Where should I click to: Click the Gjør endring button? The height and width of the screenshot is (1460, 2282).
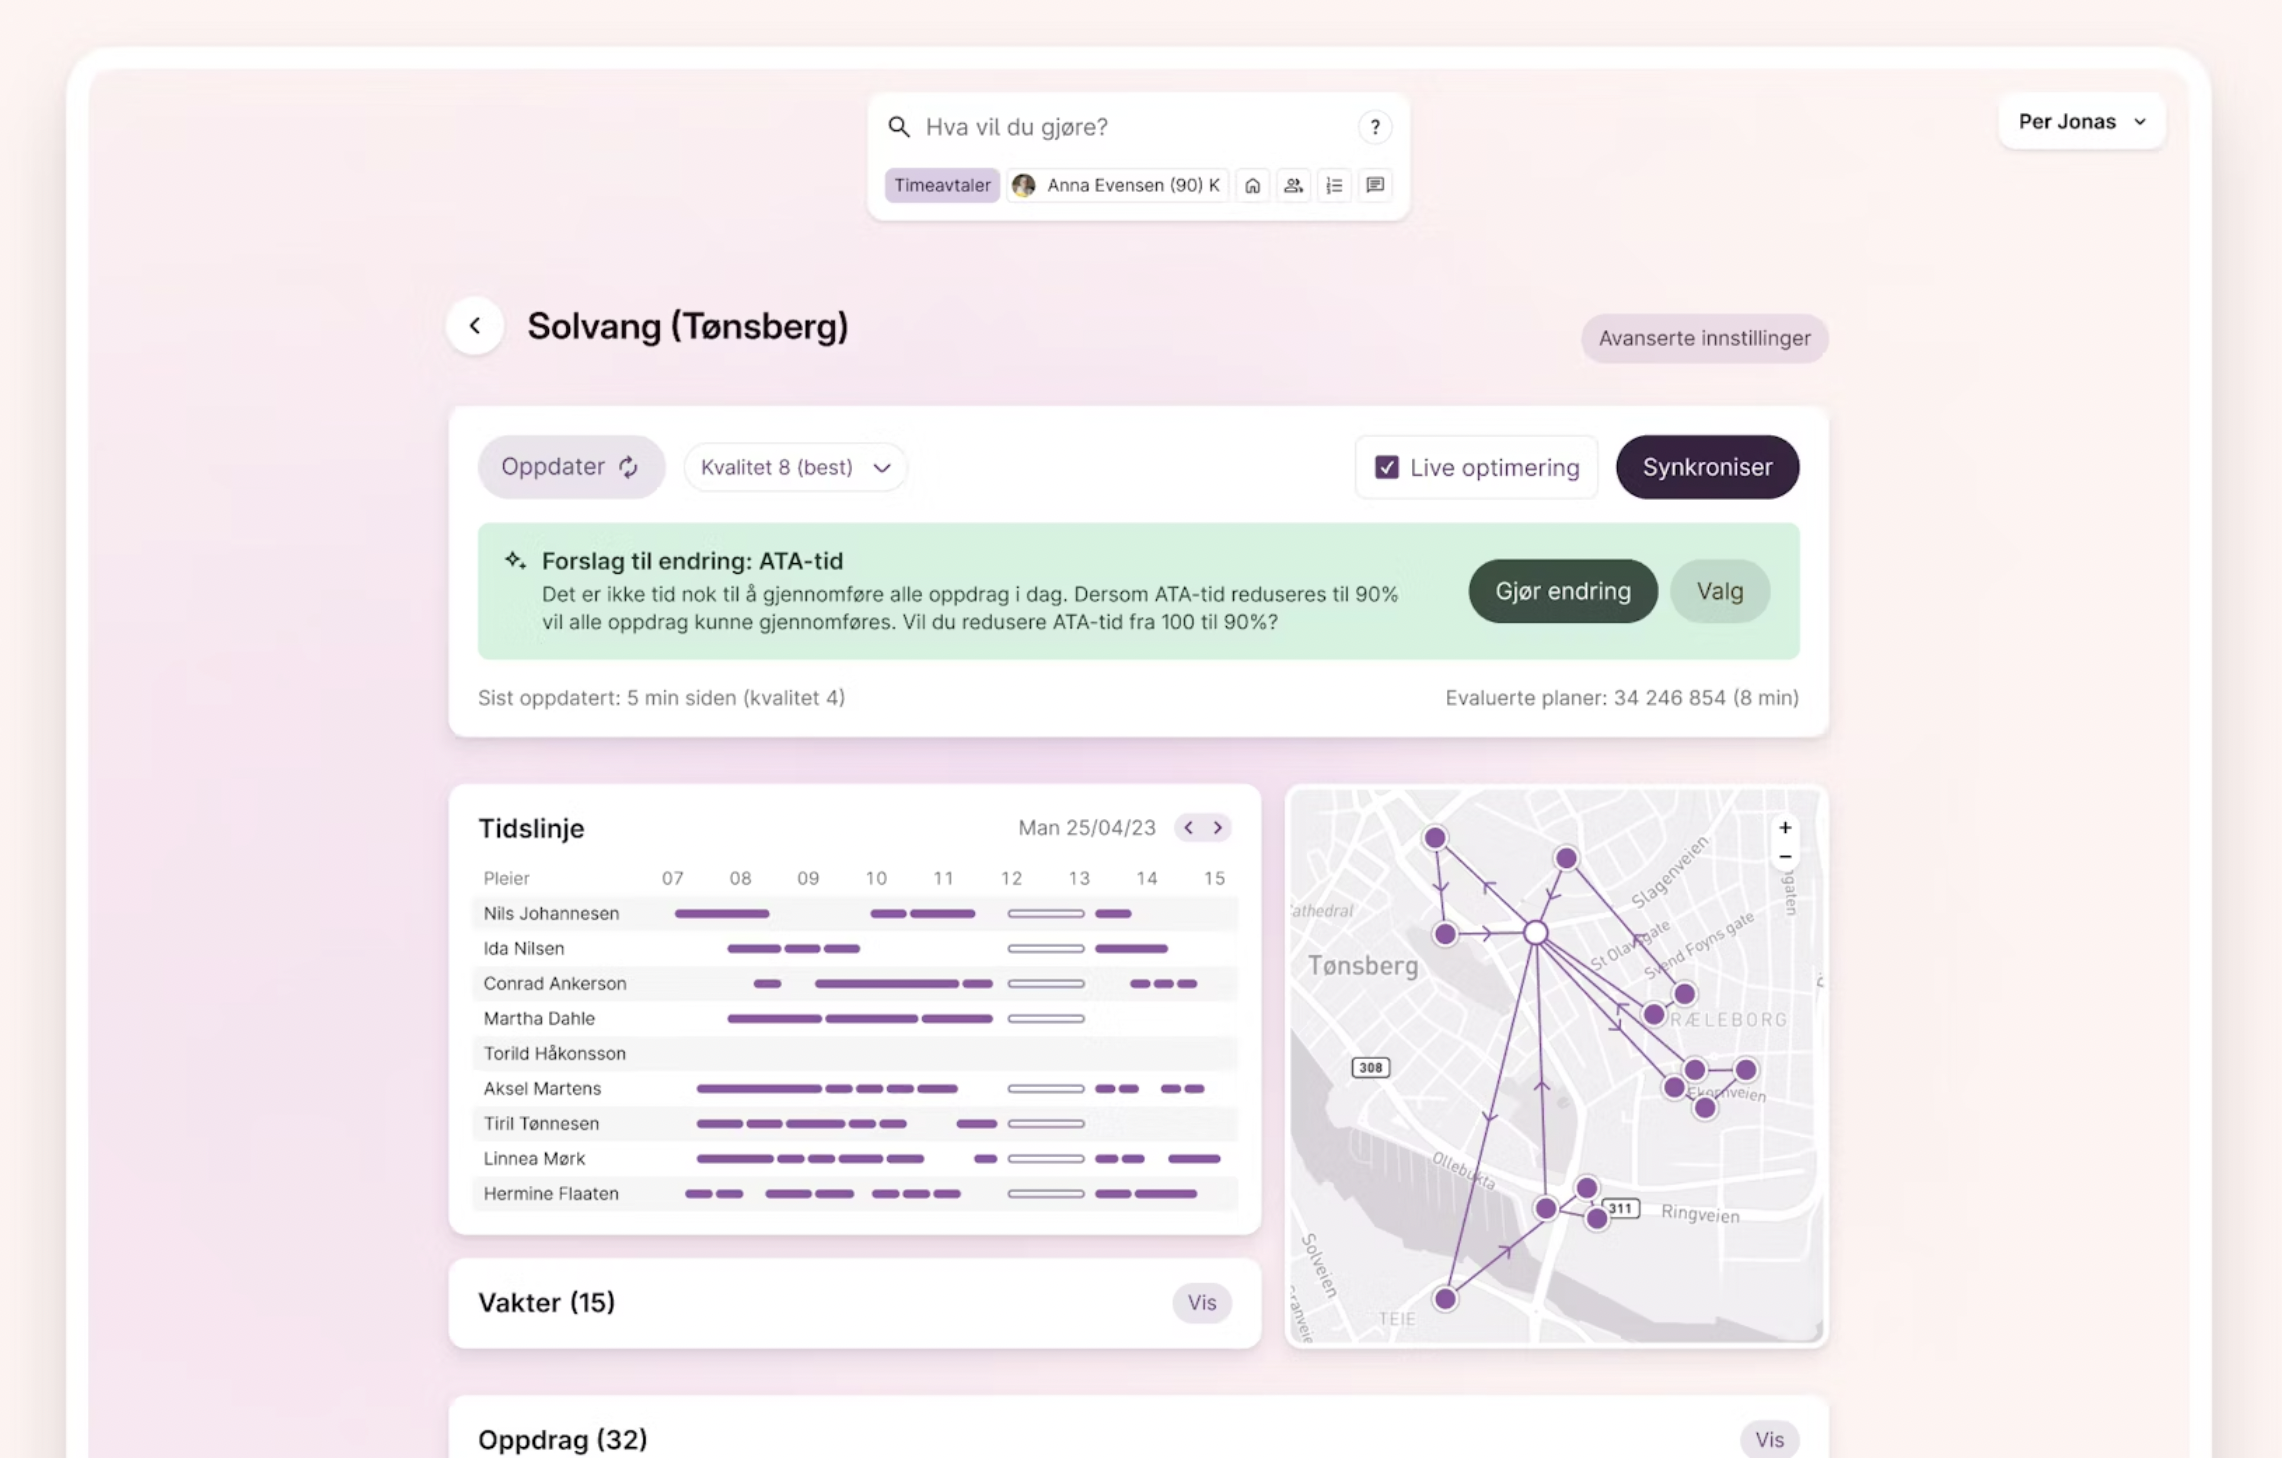pyautogui.click(x=1562, y=591)
